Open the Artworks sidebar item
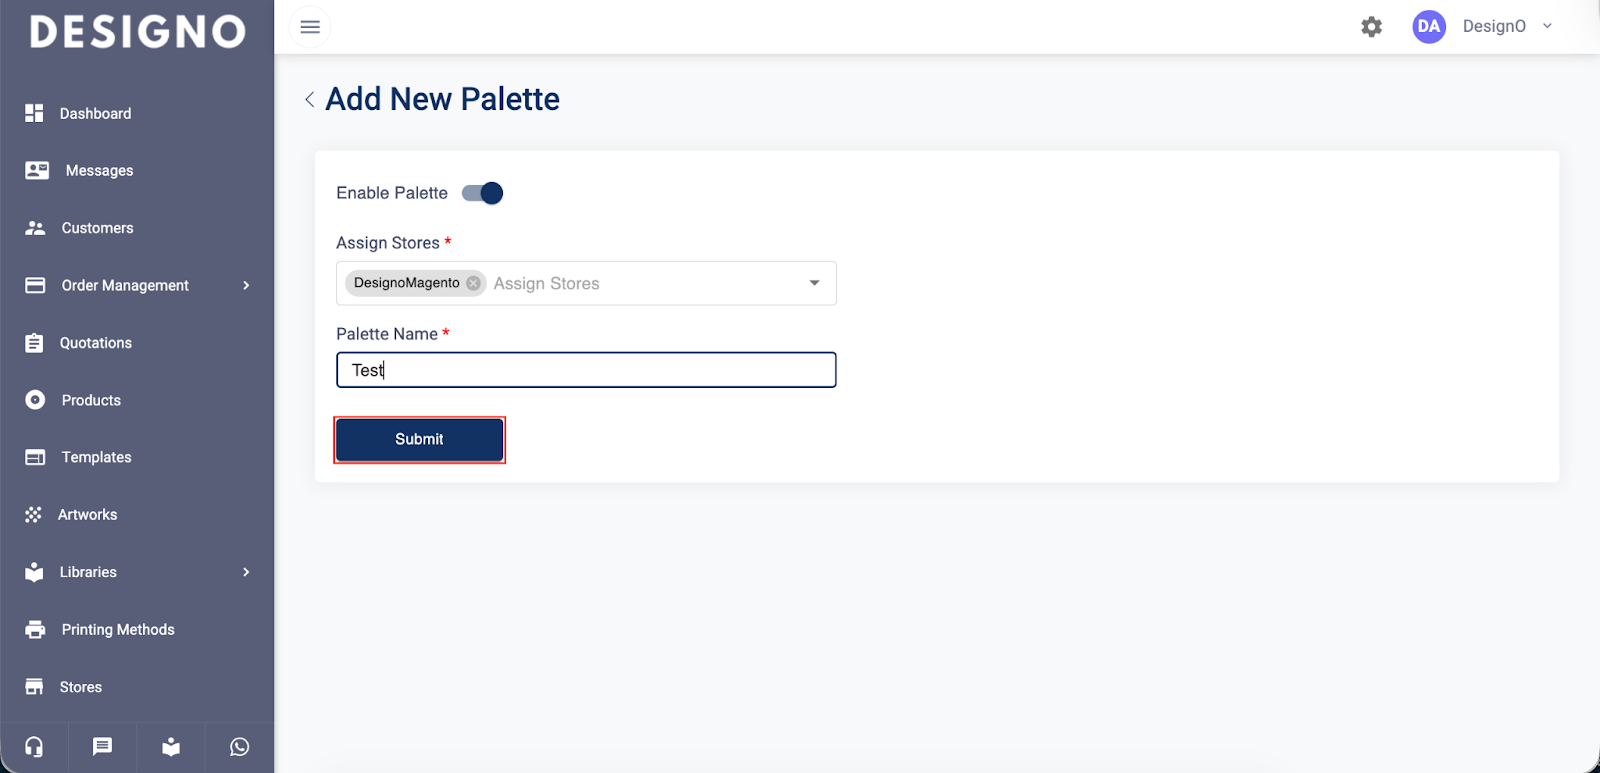Viewport: 1600px width, 773px height. click(x=87, y=515)
